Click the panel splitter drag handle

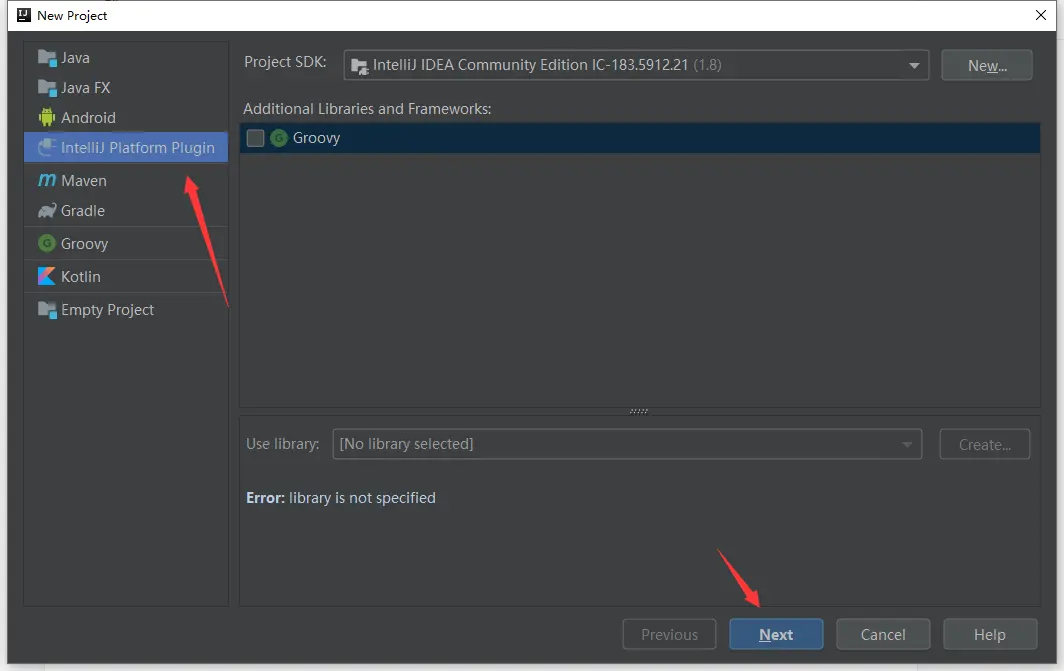[x=639, y=411]
